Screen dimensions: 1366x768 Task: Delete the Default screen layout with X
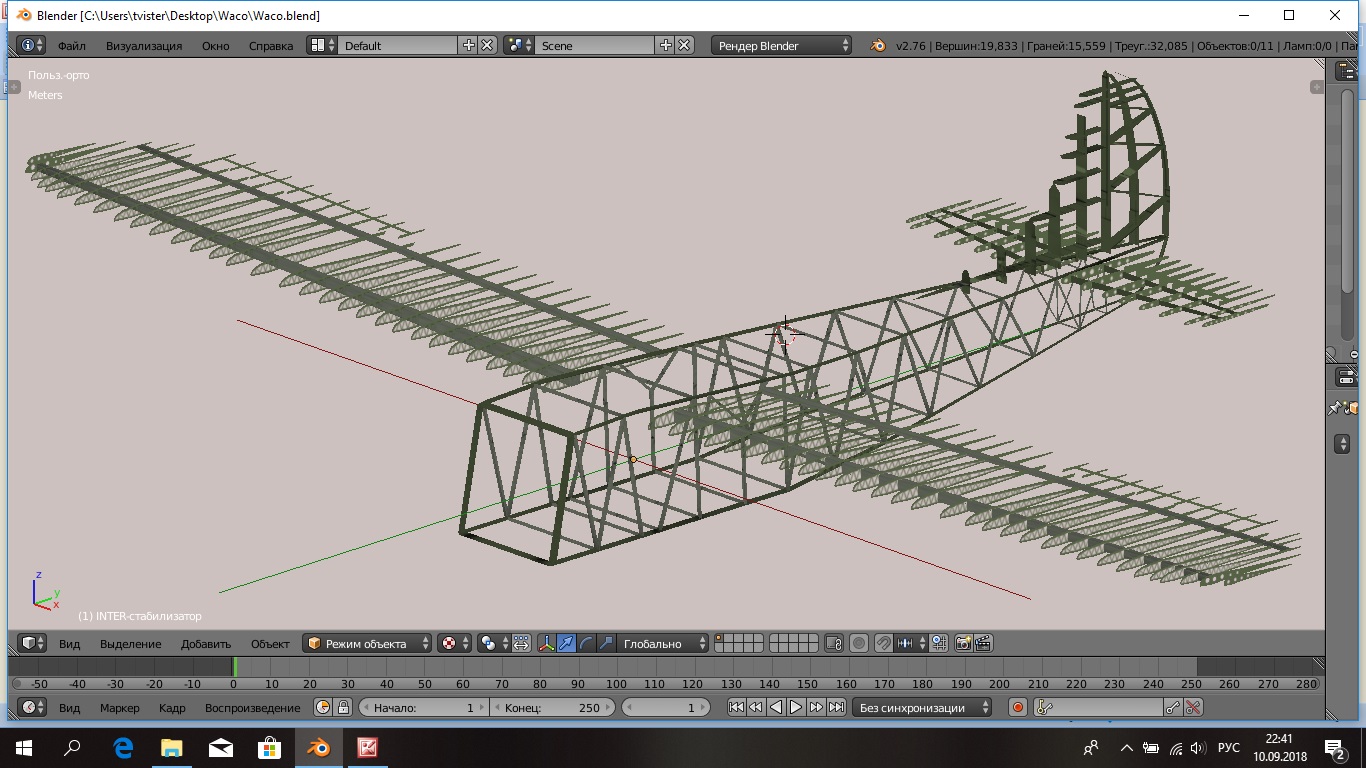[x=487, y=45]
